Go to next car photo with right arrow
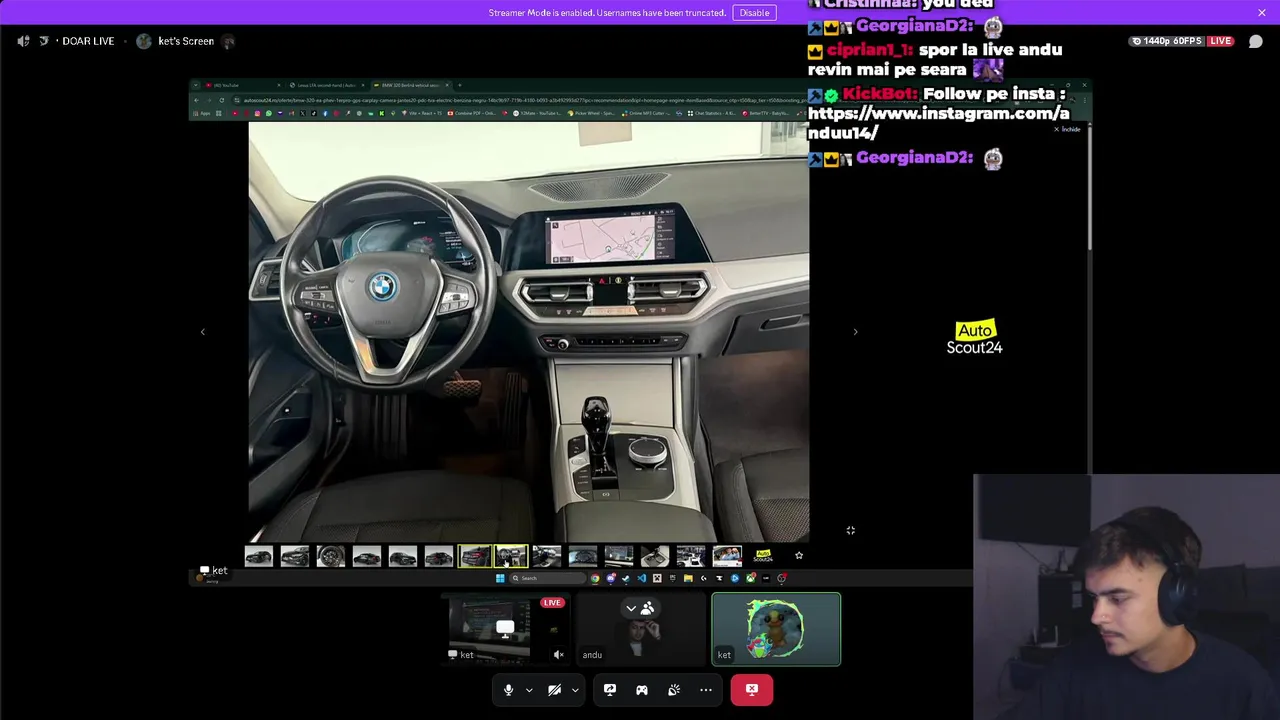 point(855,332)
